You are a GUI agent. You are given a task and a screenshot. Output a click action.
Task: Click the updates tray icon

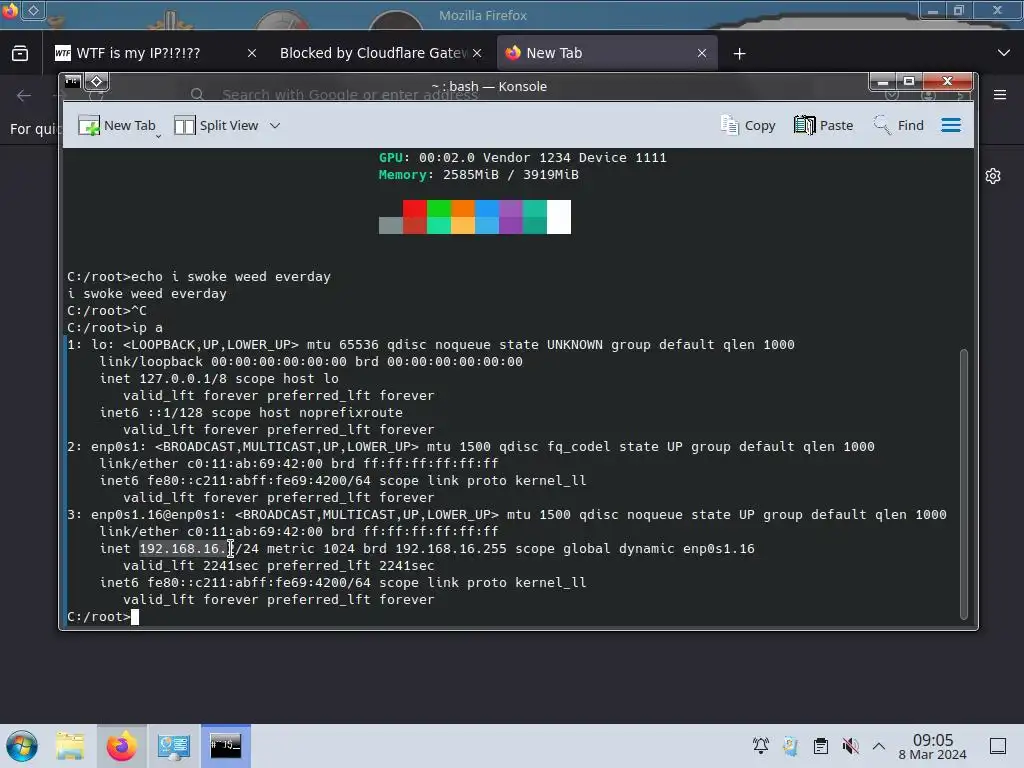coord(791,746)
